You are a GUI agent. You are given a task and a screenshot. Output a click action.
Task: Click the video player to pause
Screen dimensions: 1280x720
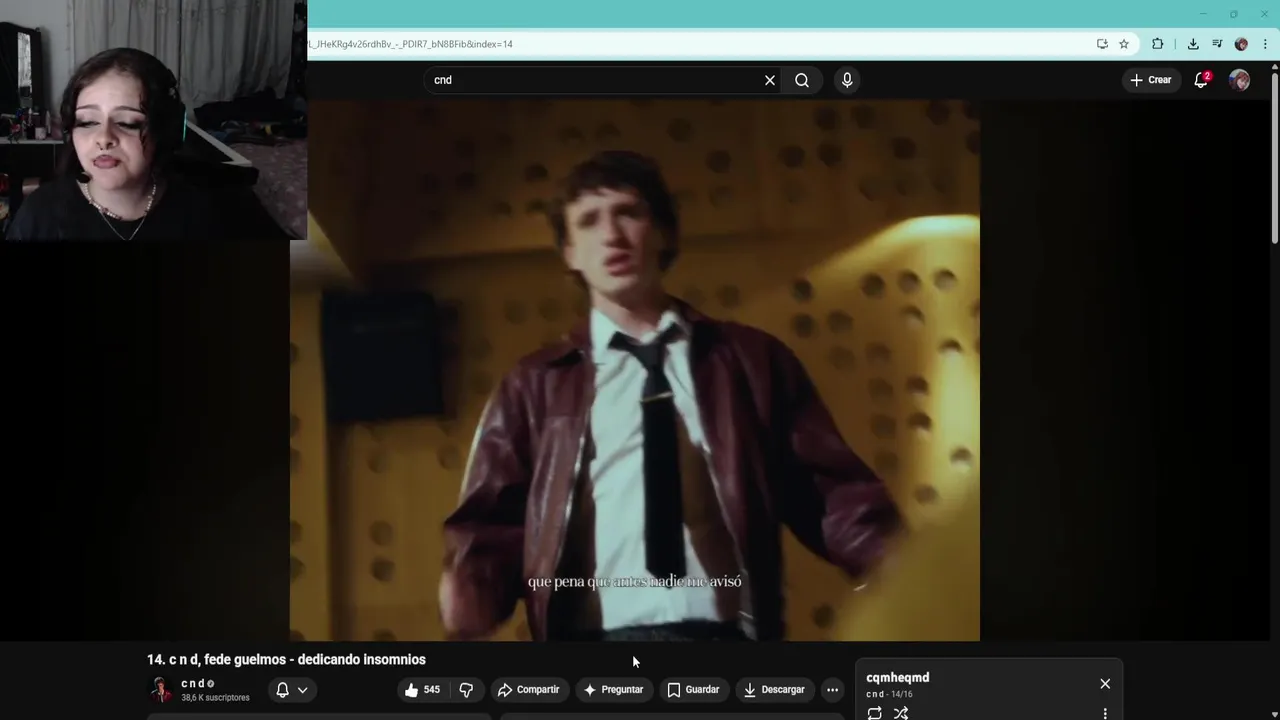(635, 370)
